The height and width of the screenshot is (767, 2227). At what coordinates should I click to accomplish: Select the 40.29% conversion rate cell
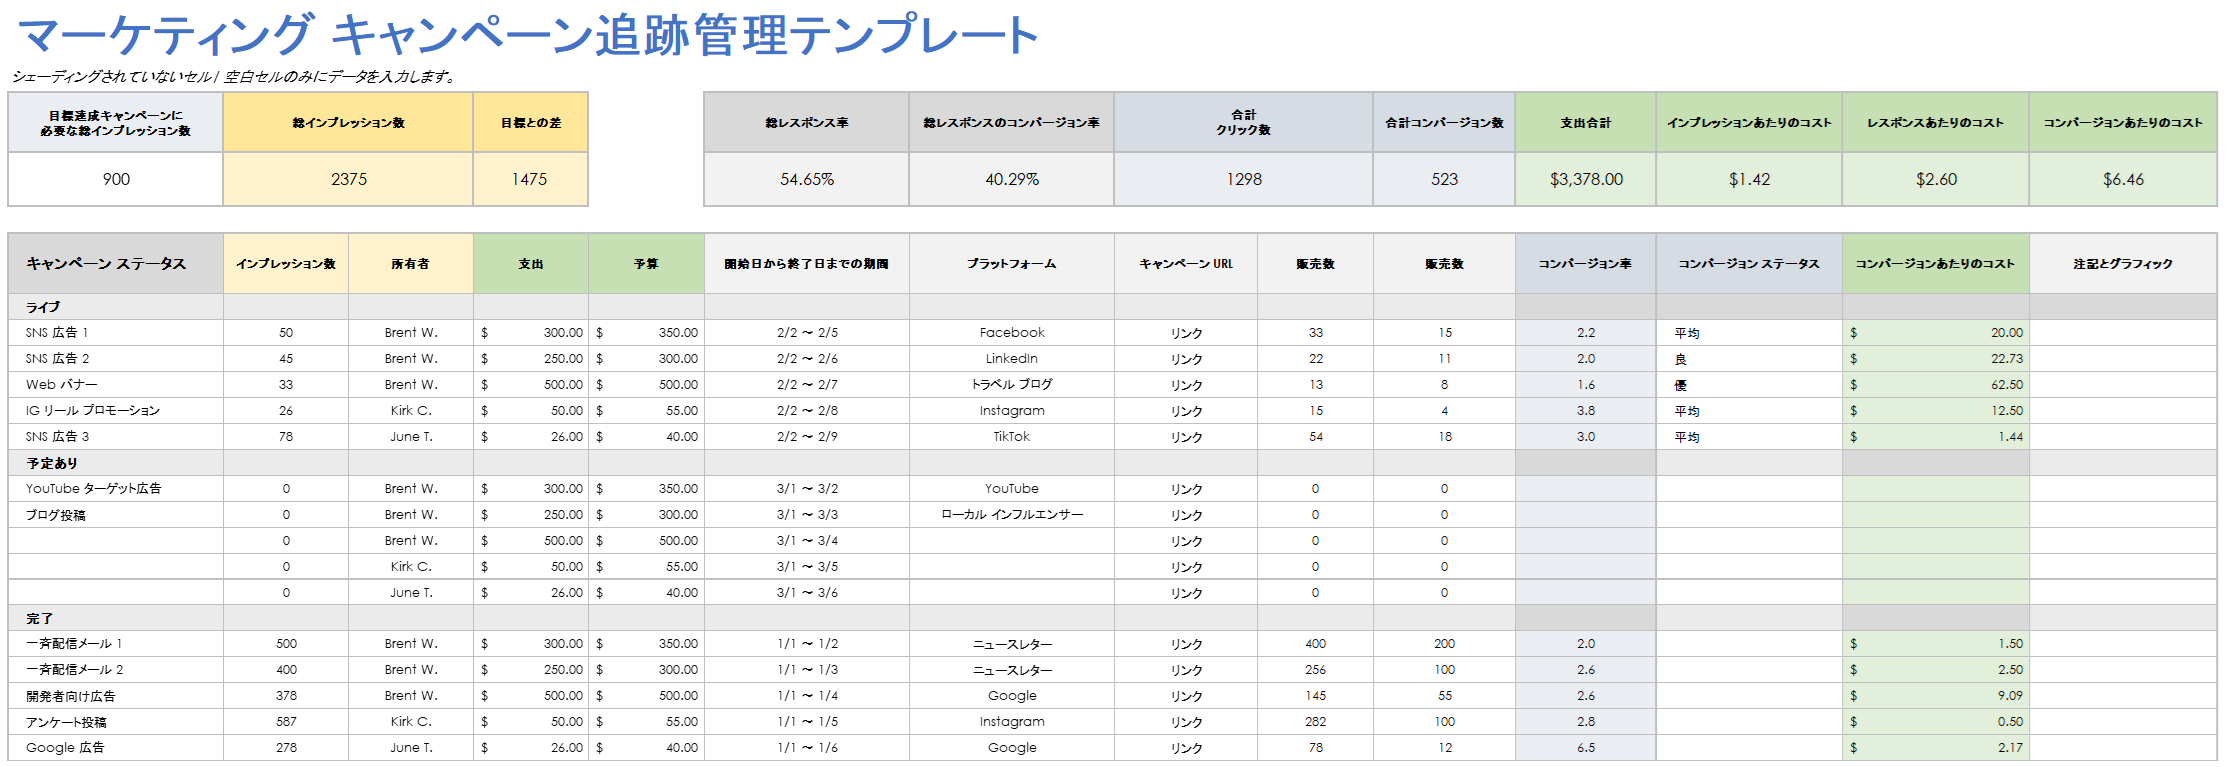point(1011,179)
